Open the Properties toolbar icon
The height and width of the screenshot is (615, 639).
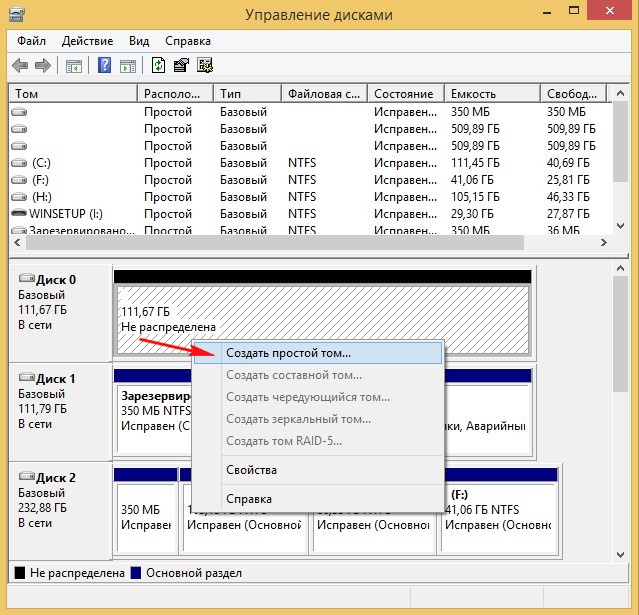tap(181, 66)
